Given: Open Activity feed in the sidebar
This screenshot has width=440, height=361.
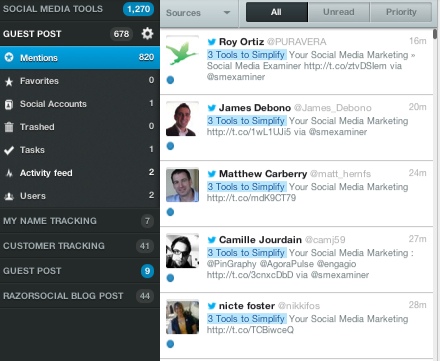Looking at the screenshot, I should 80,173.
